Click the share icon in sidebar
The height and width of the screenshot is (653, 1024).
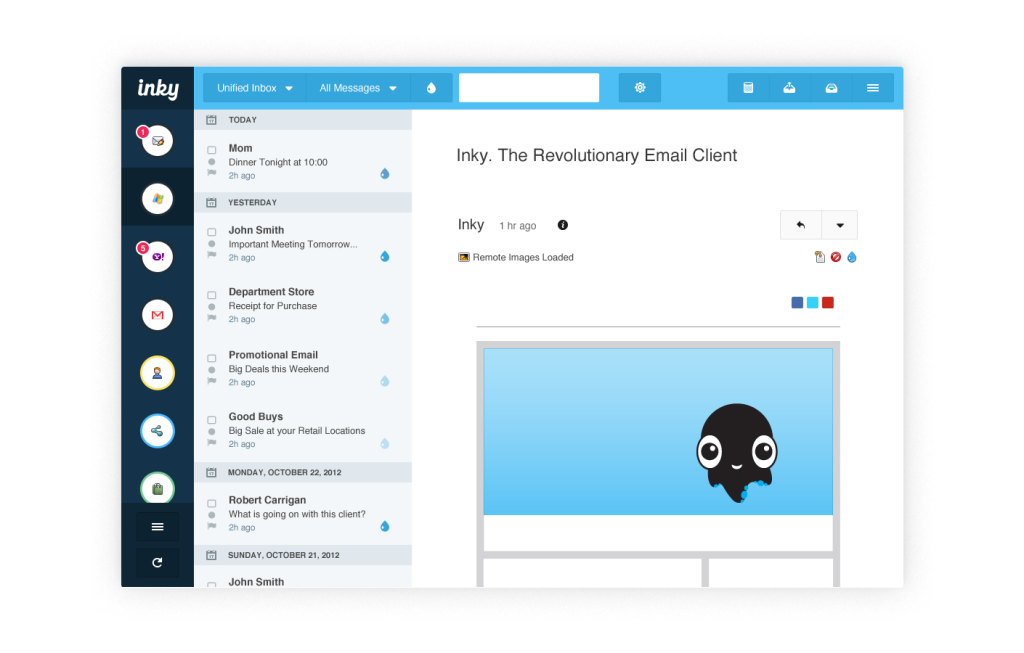[x=157, y=431]
